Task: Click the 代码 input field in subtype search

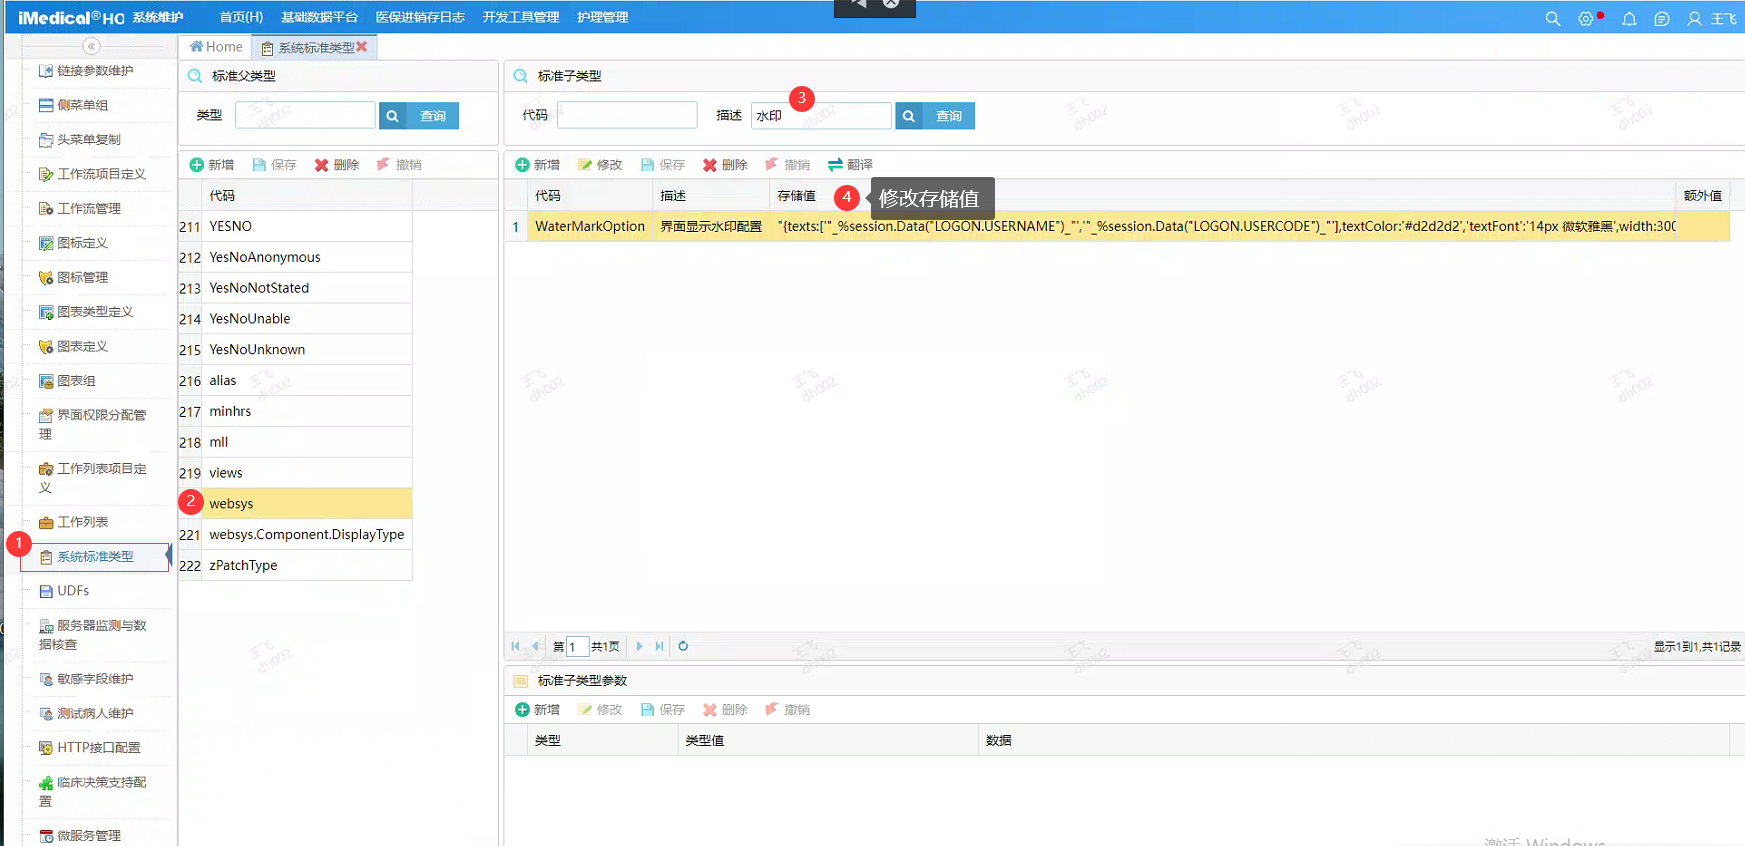Action: pyautogui.click(x=627, y=116)
